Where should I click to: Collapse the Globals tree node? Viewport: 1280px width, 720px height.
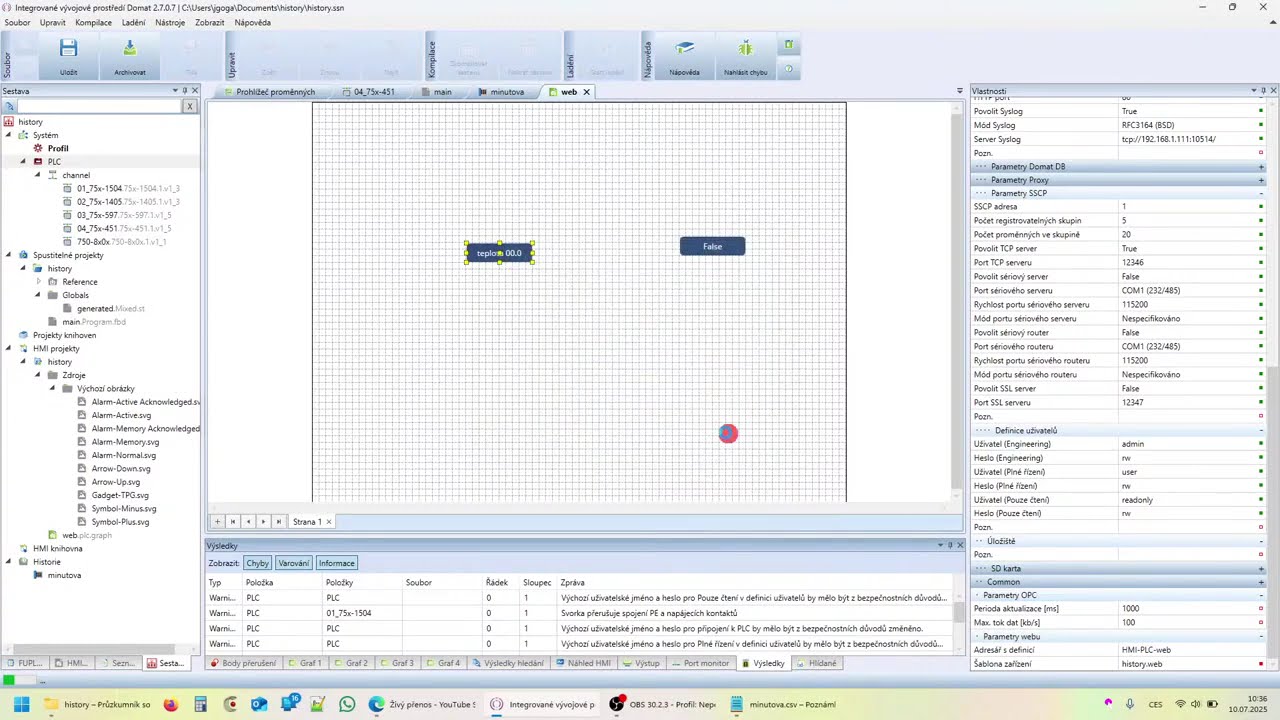pos(38,295)
